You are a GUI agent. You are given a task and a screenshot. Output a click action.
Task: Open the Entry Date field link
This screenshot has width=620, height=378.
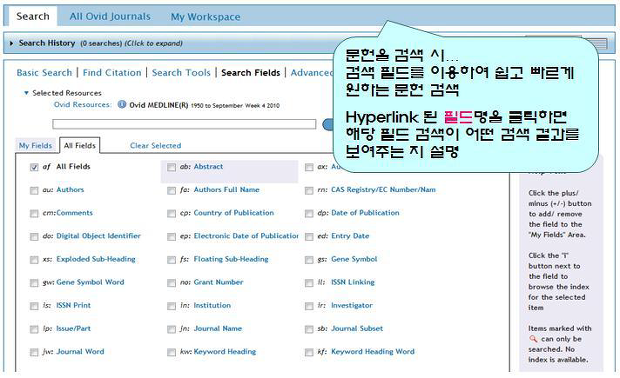pos(350,236)
